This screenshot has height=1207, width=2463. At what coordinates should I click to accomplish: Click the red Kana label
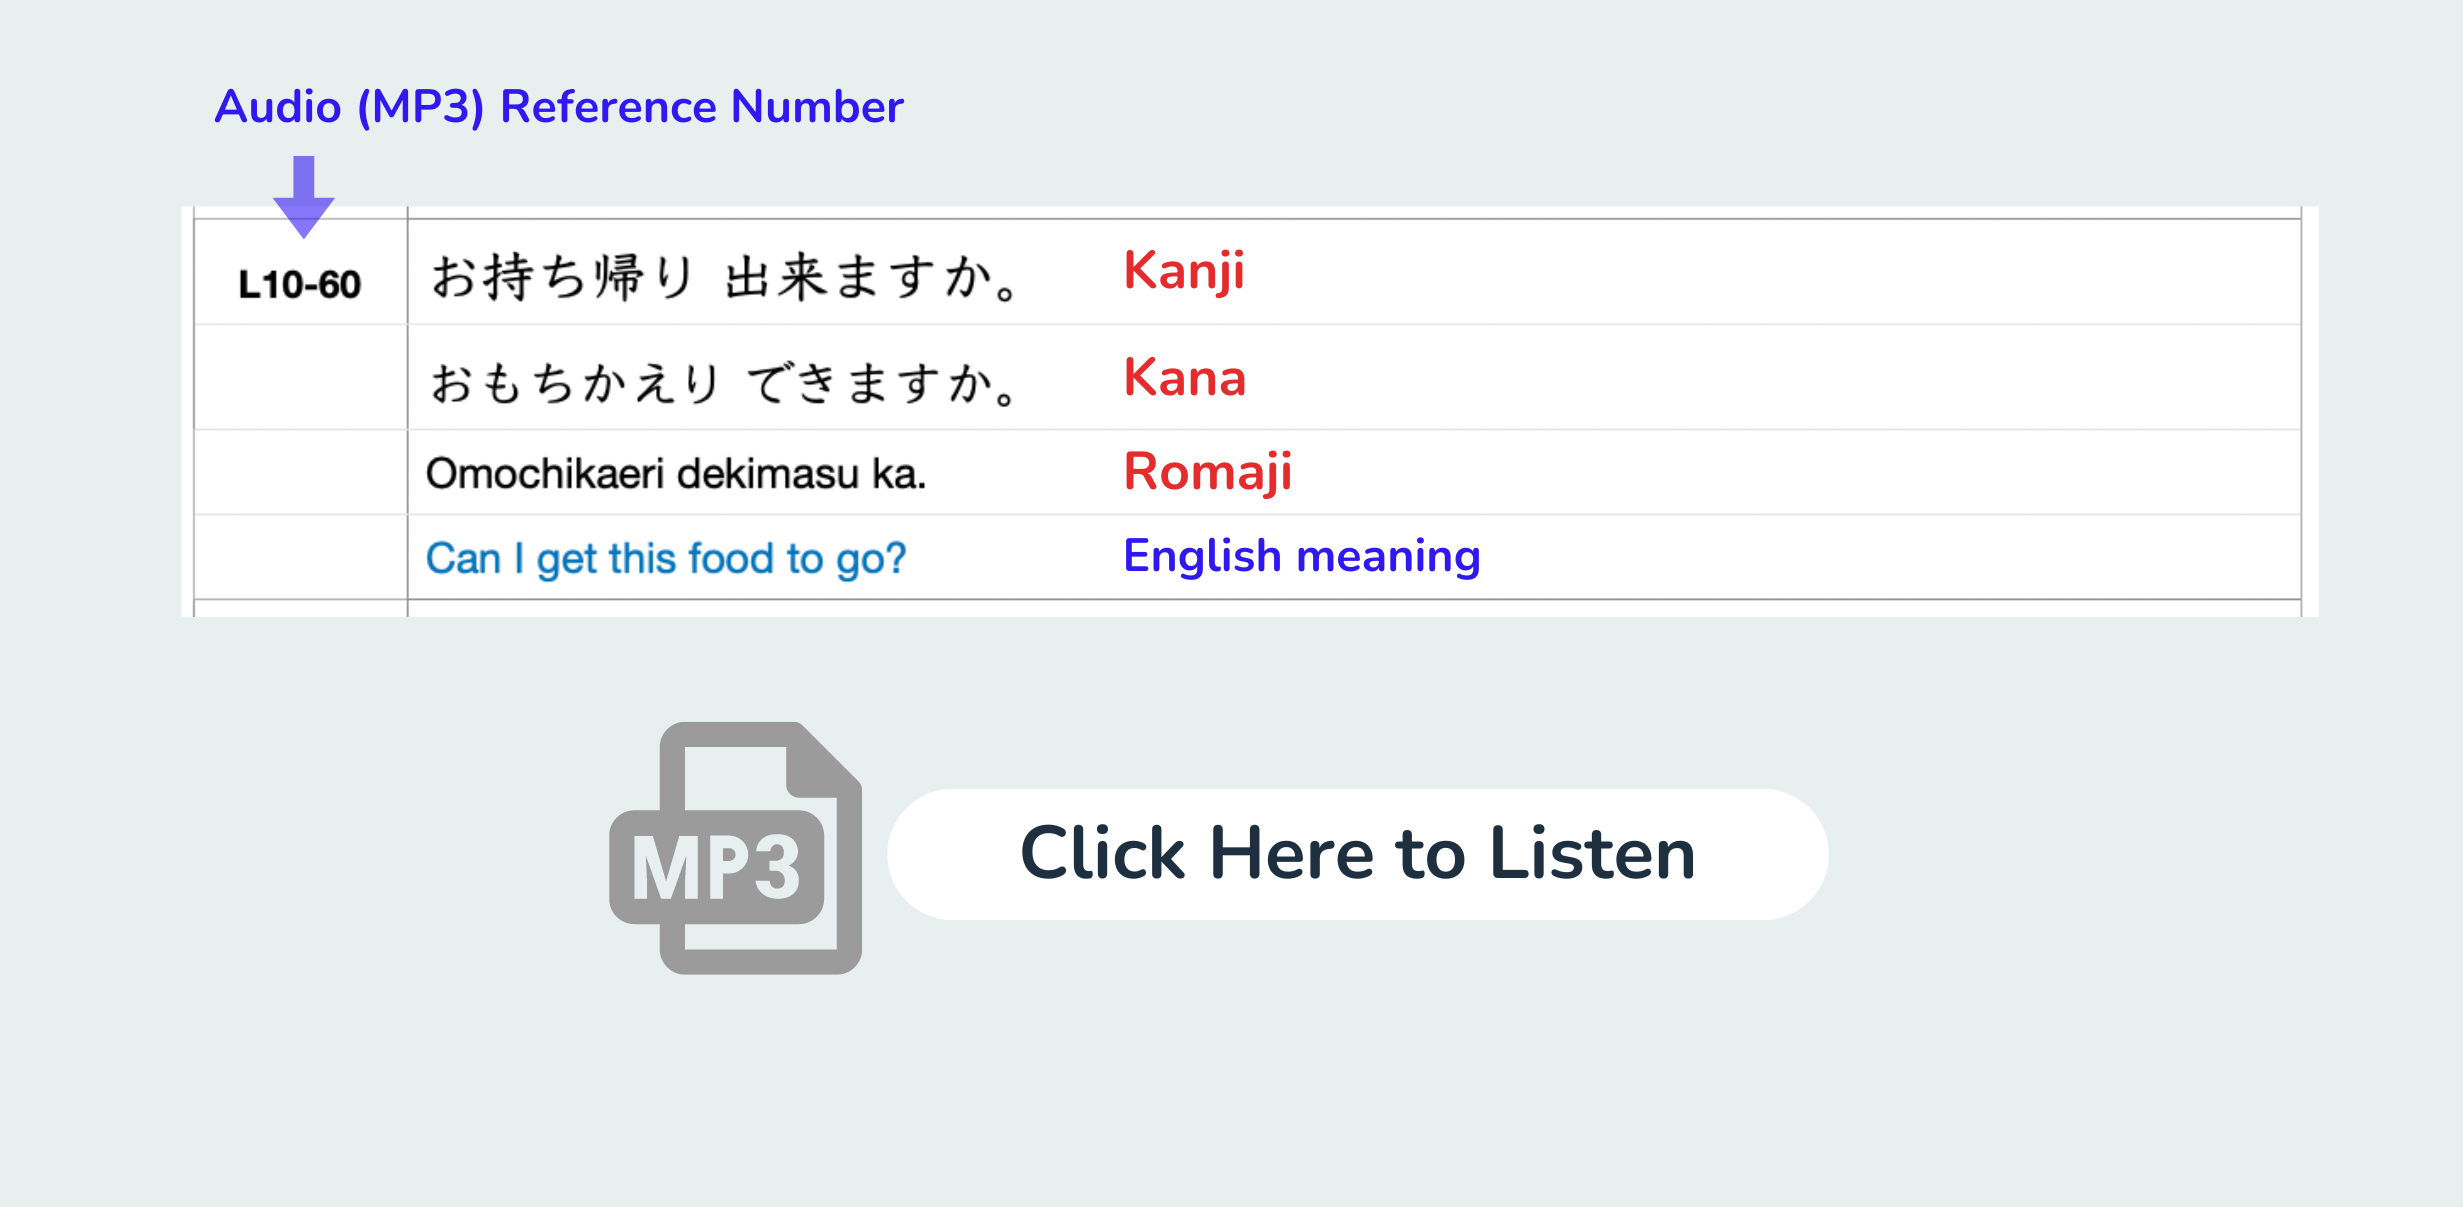pos(1185,378)
